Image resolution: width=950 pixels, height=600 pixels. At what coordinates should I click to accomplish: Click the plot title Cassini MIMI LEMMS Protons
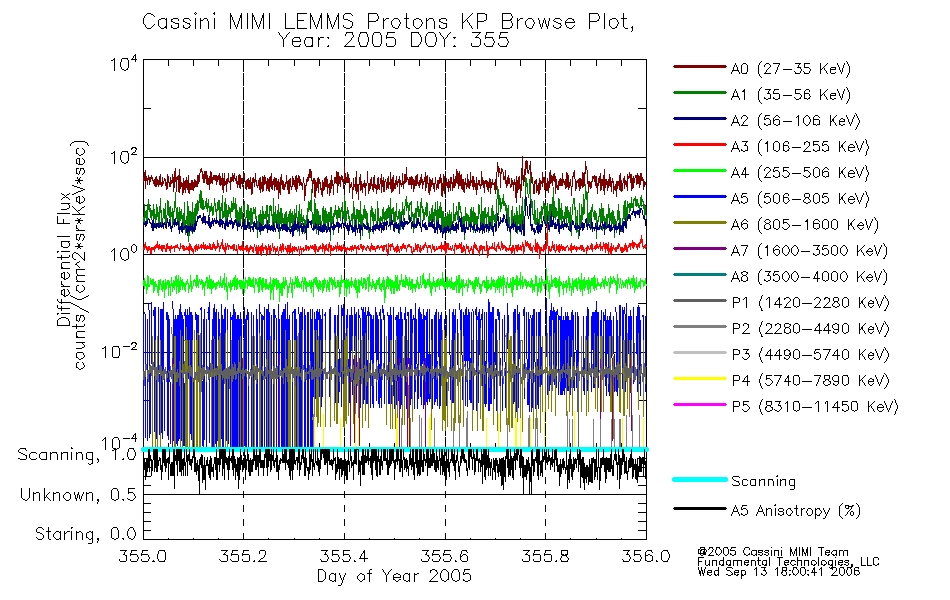click(x=388, y=22)
